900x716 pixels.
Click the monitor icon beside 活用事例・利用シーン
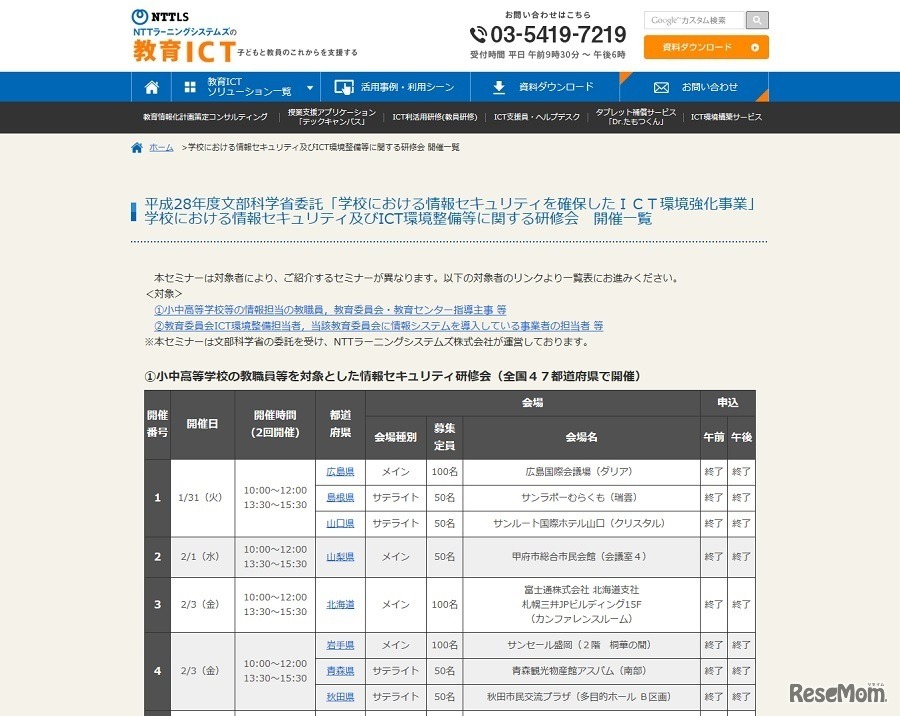tap(344, 87)
